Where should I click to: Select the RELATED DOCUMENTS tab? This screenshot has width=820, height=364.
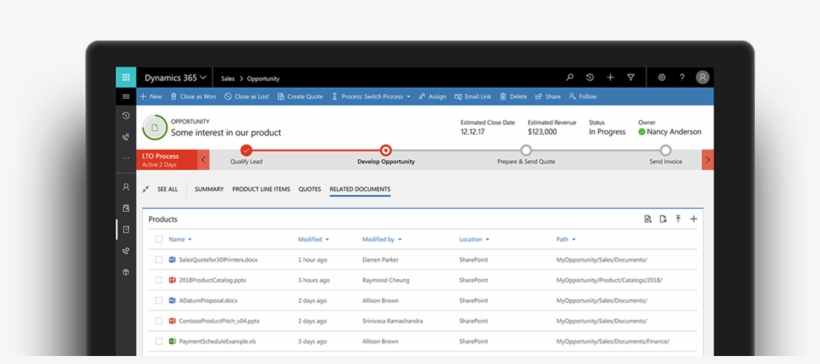click(x=360, y=189)
